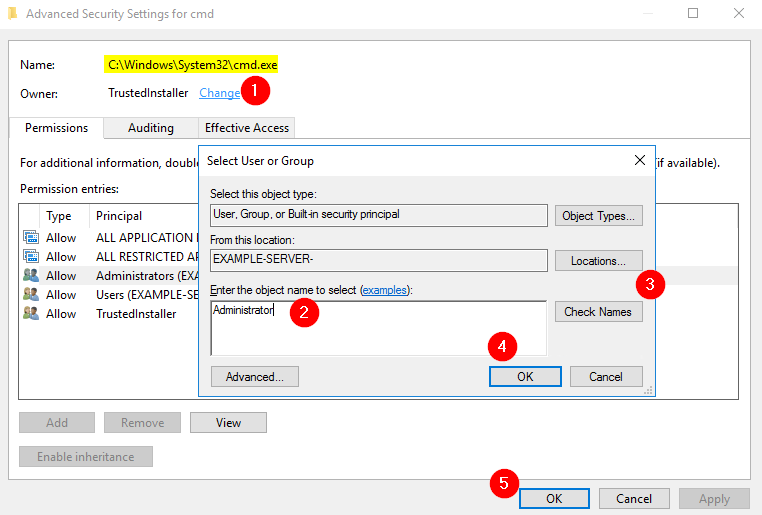Click the ALL RESTRICTED entry icon

pyautogui.click(x=31, y=257)
